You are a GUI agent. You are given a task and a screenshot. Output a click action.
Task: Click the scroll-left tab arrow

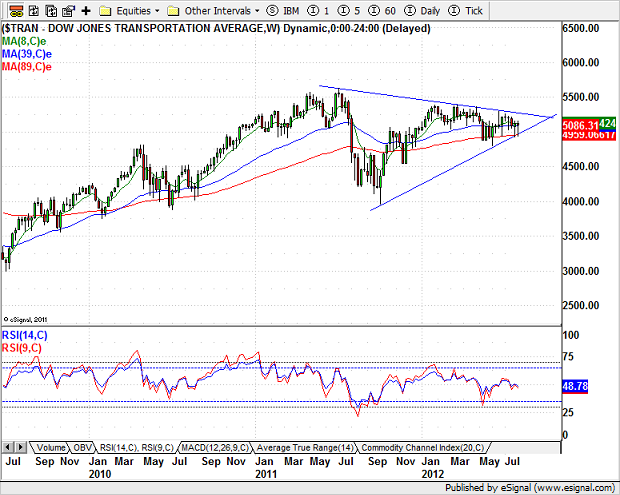pos(8,448)
